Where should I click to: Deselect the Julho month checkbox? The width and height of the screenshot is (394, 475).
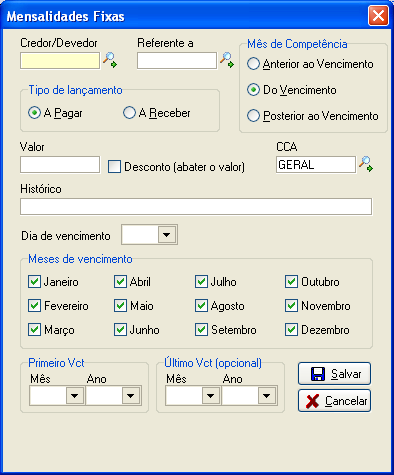pos(201,282)
